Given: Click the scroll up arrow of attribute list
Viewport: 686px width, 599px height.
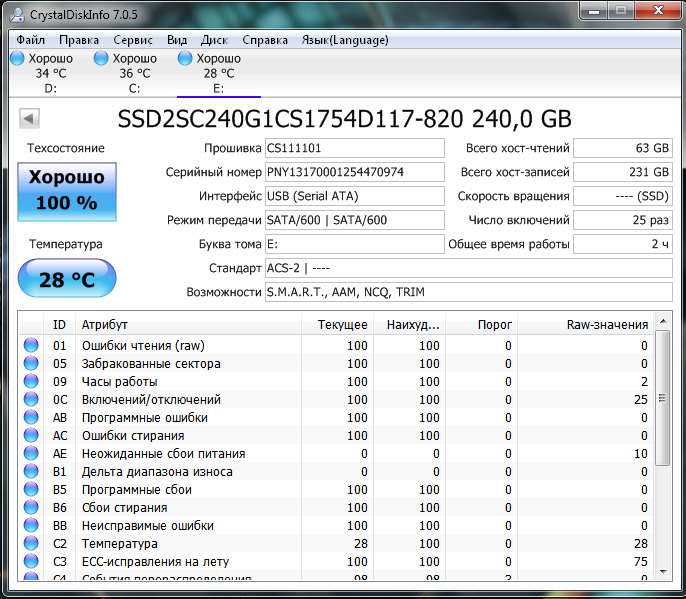Looking at the screenshot, I should 663,321.
